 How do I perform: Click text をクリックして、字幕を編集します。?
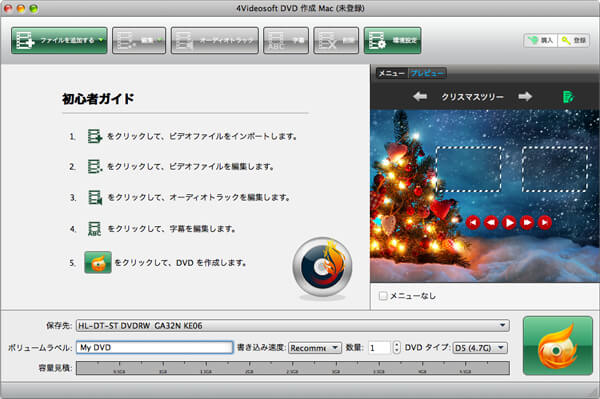click(171, 229)
